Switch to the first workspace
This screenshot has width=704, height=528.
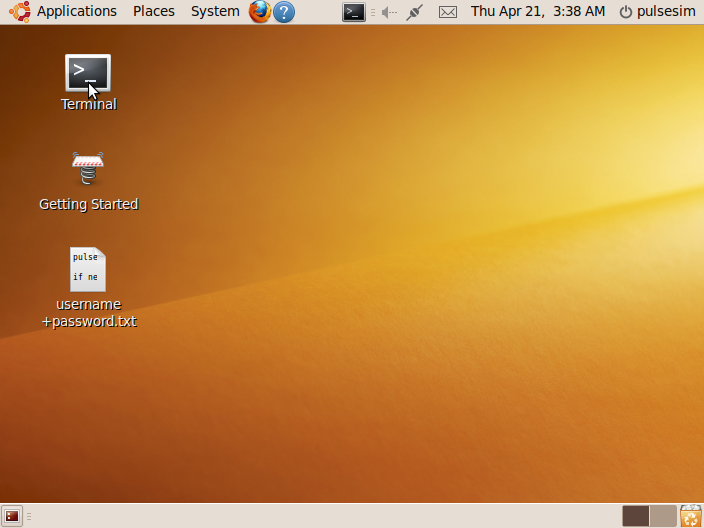[635, 516]
